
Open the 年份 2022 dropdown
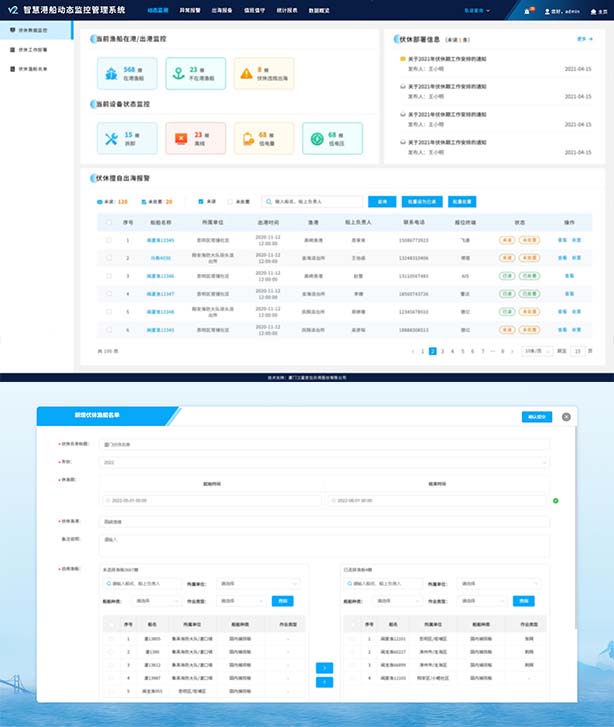pyautogui.click(x=325, y=462)
